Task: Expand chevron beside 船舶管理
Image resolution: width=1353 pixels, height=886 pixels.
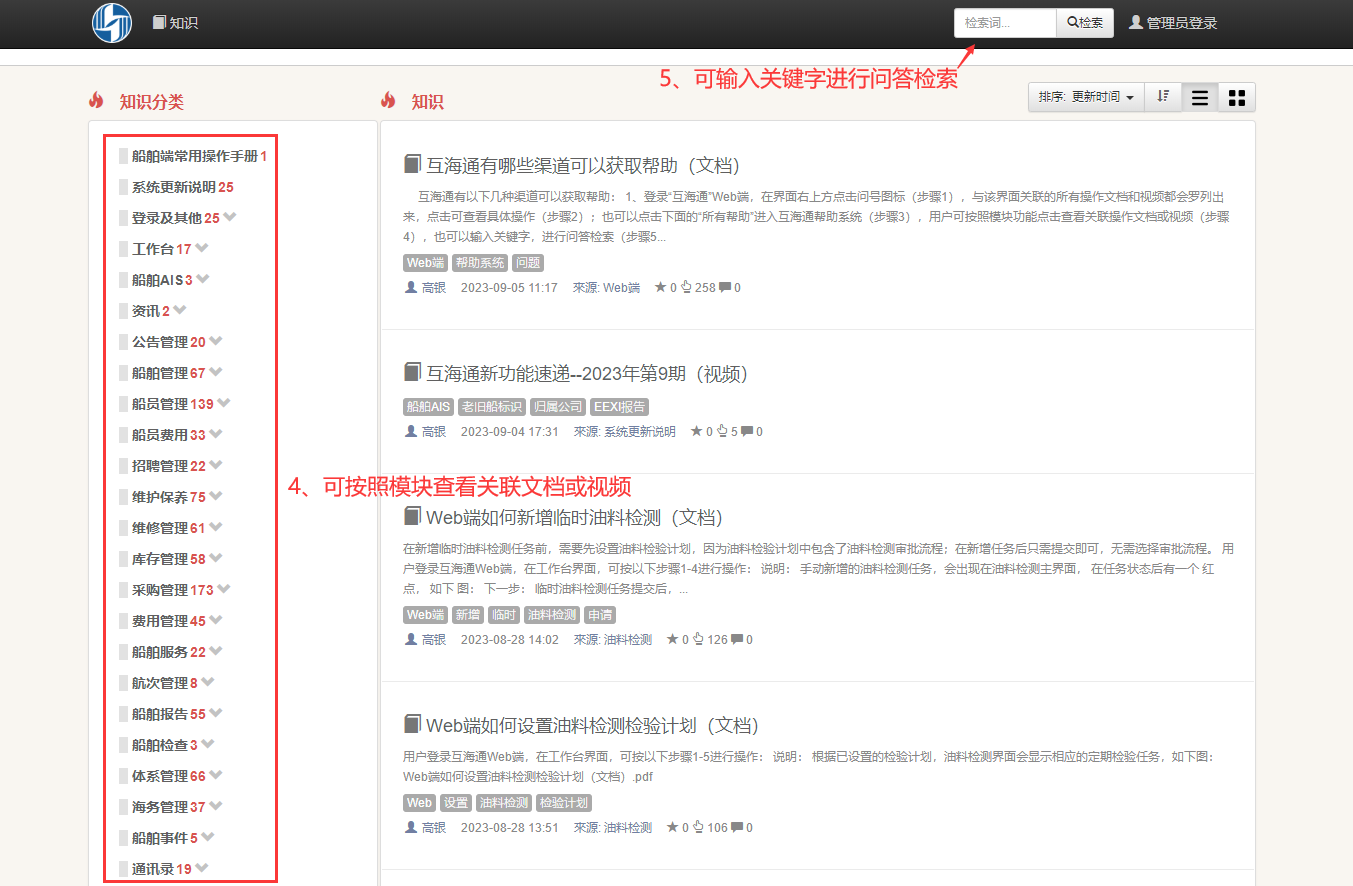Action: 216,372
